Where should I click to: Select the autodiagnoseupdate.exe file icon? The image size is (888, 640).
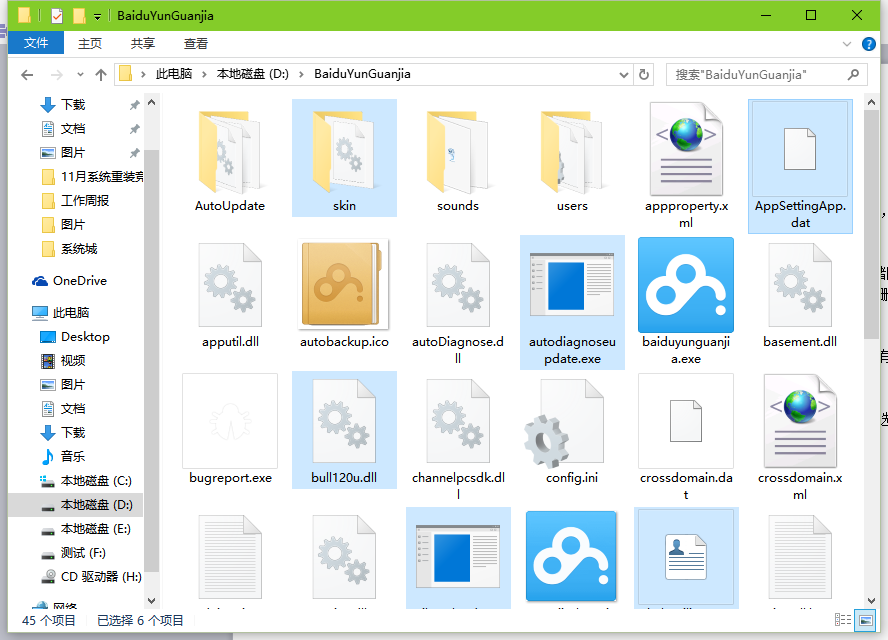point(572,285)
